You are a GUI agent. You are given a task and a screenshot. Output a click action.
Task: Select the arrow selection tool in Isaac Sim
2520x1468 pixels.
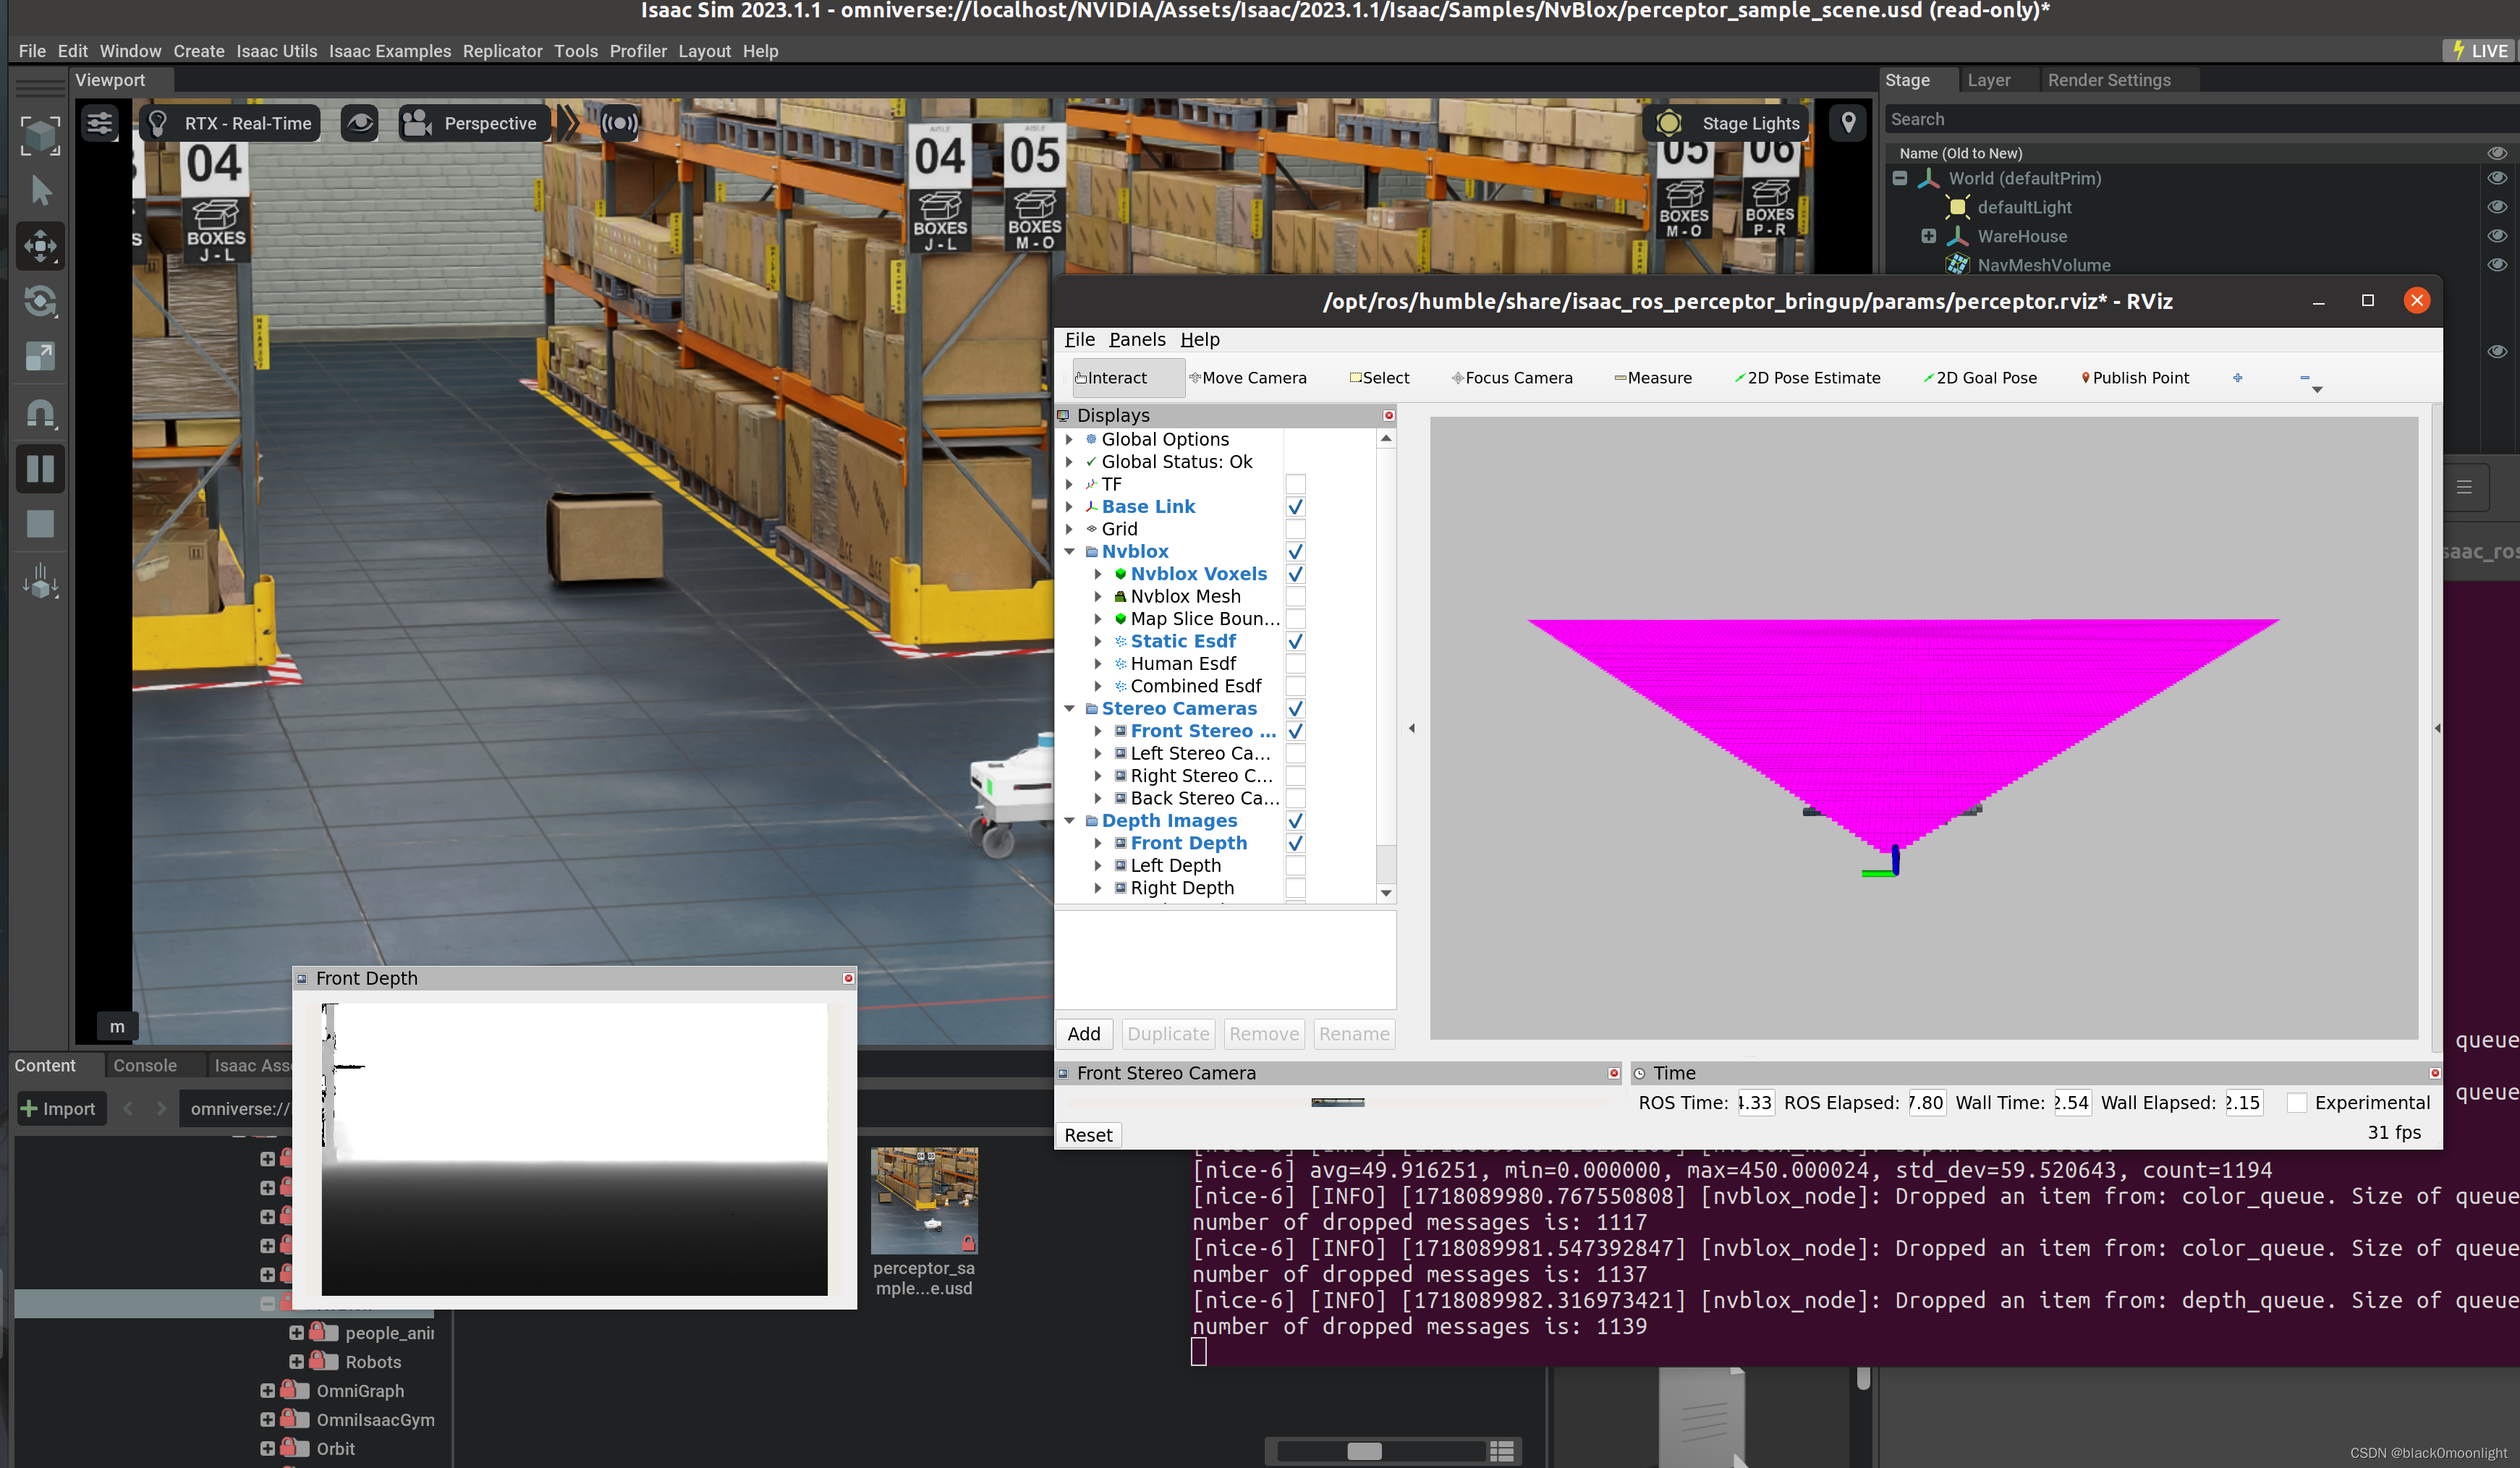point(40,190)
